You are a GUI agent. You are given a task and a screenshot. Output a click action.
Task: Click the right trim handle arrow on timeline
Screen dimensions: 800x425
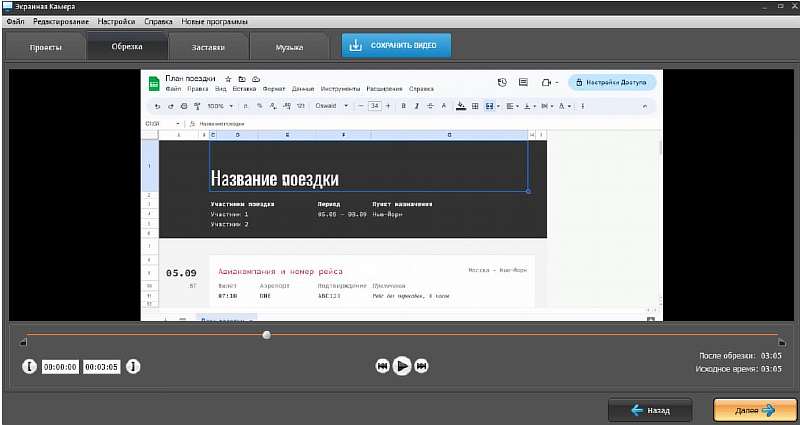point(780,344)
